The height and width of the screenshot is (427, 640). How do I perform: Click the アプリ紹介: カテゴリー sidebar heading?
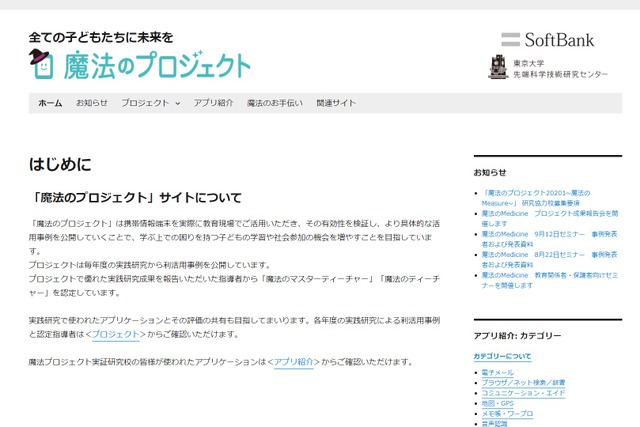pos(517,336)
